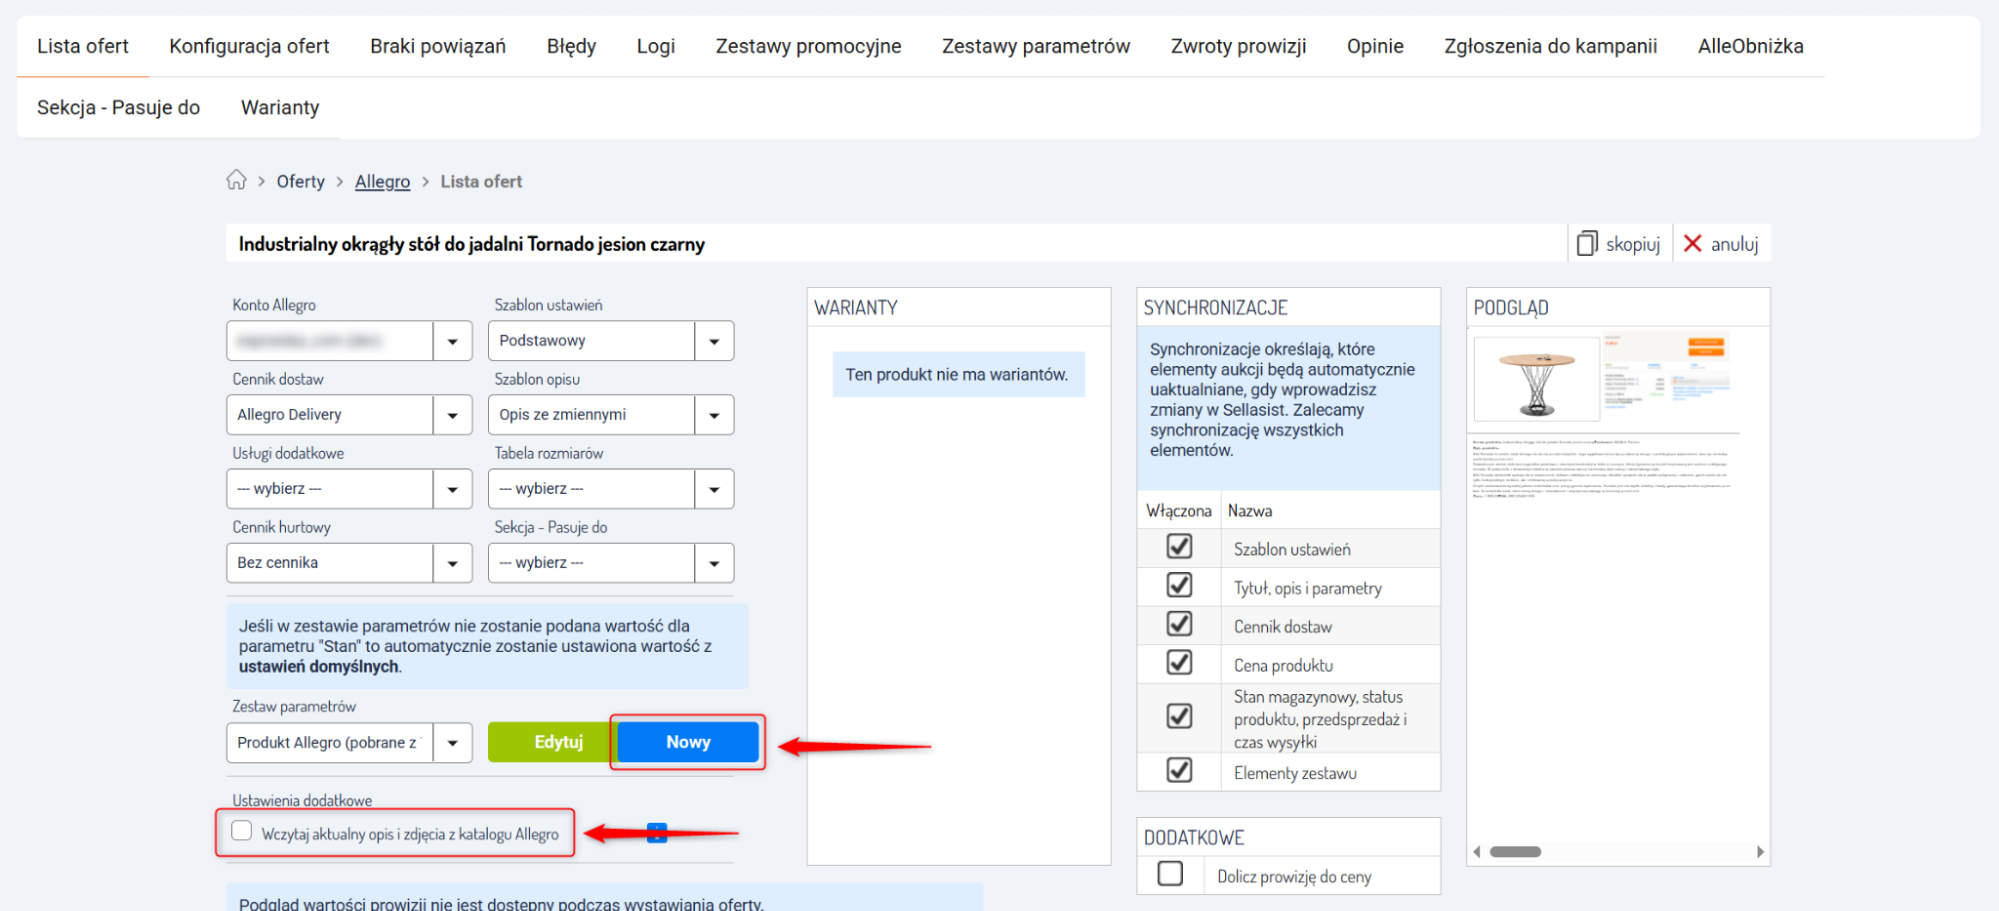This screenshot has width=1999, height=911.
Task: Uncheck the Szablon ustawień synchronization
Action: pos(1179,547)
